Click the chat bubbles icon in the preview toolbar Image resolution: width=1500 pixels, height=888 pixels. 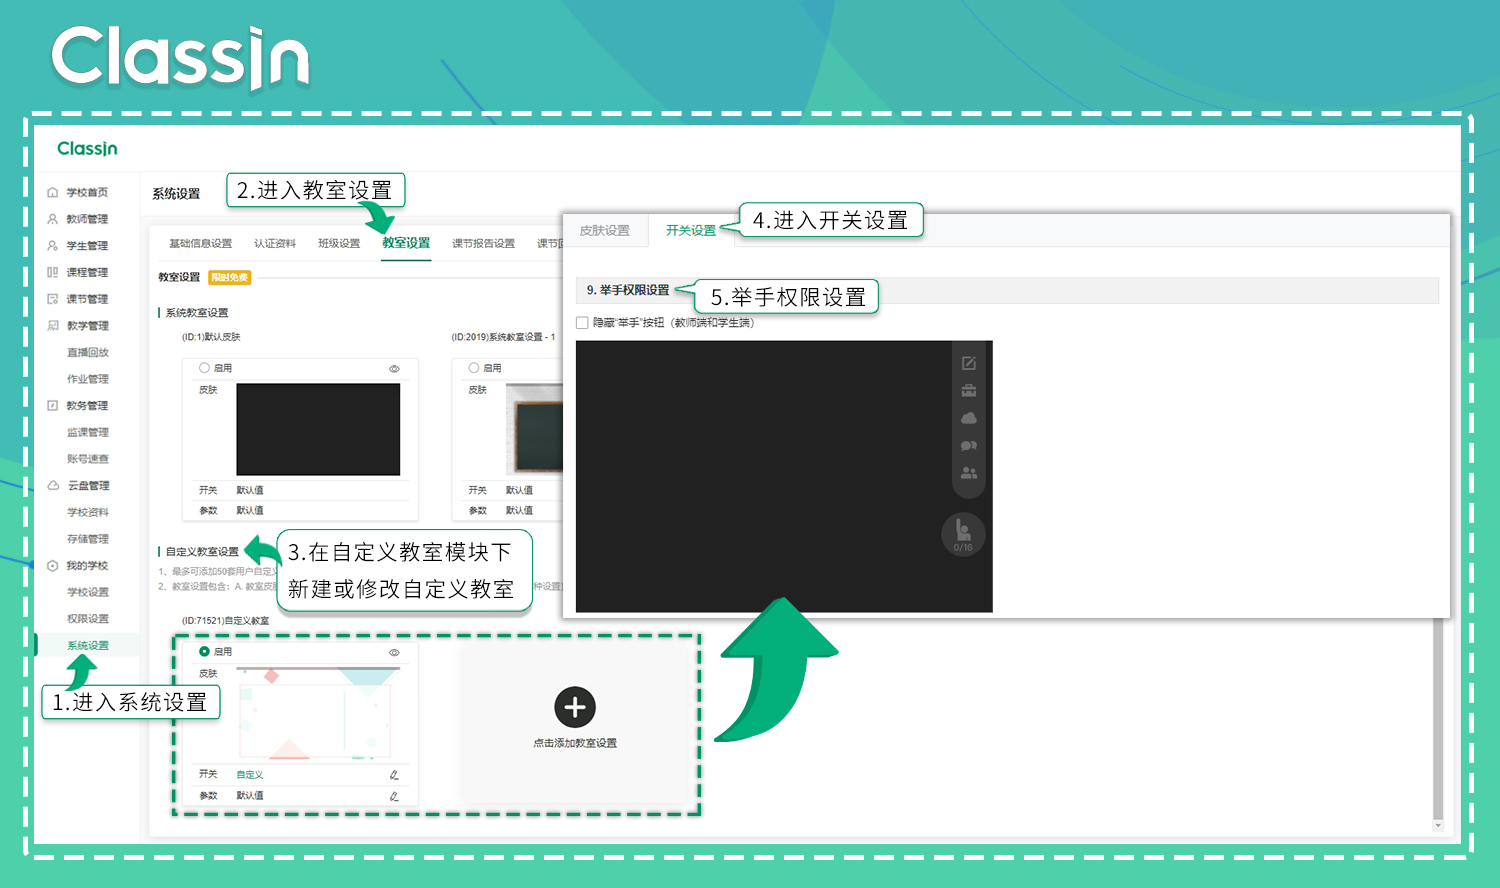(x=968, y=446)
